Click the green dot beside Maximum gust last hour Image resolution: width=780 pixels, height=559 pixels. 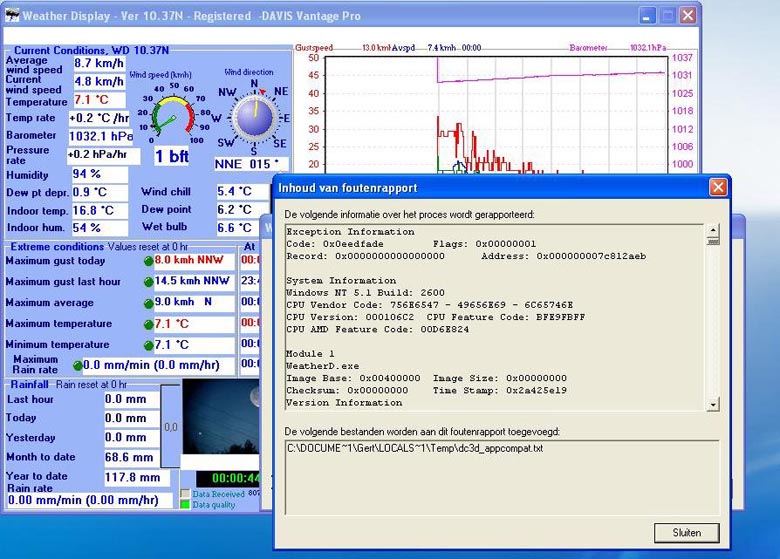148,282
